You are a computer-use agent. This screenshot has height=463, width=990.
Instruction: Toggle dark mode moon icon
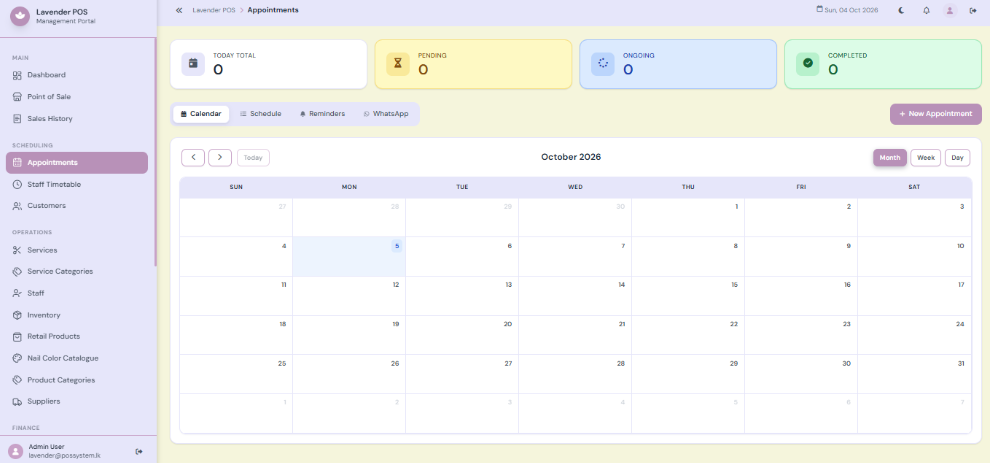(x=902, y=10)
